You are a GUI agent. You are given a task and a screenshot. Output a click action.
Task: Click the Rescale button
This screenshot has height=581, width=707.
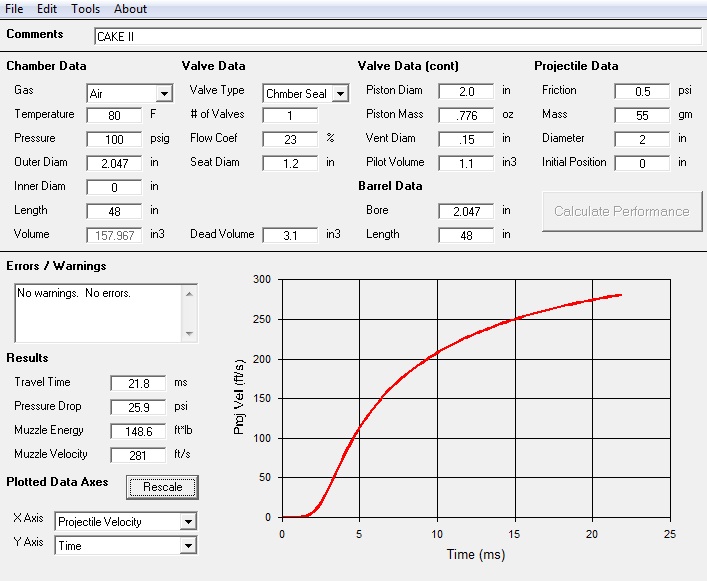tap(163, 487)
